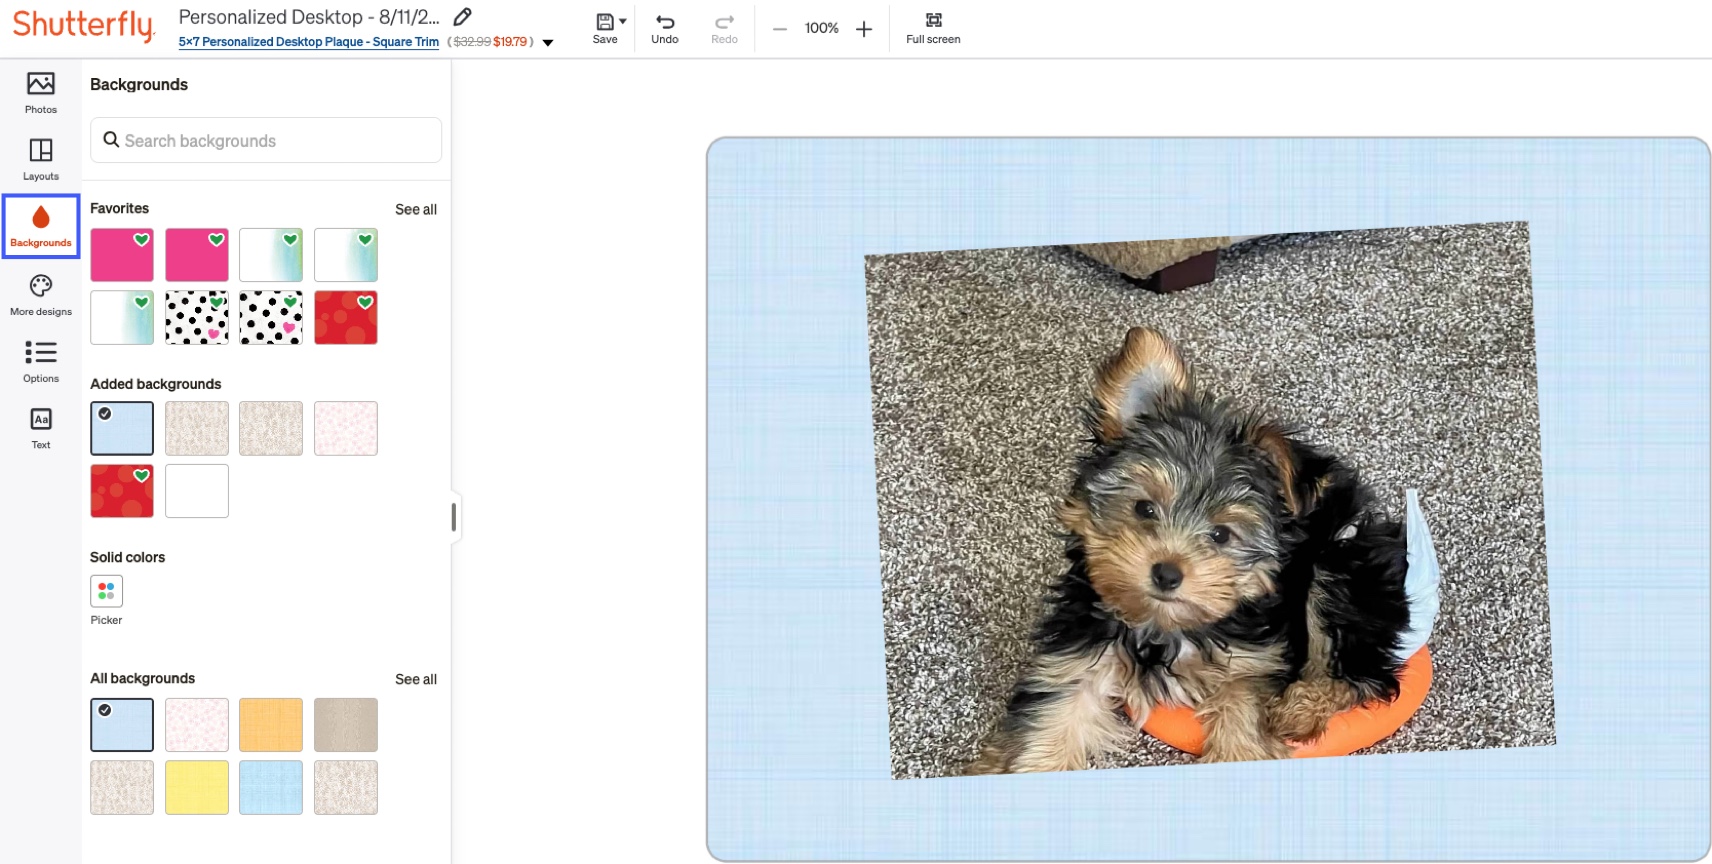The width and height of the screenshot is (1712, 864).
Task: Open 5x7 Personalized Desktop Plaque link
Action: coord(308,42)
